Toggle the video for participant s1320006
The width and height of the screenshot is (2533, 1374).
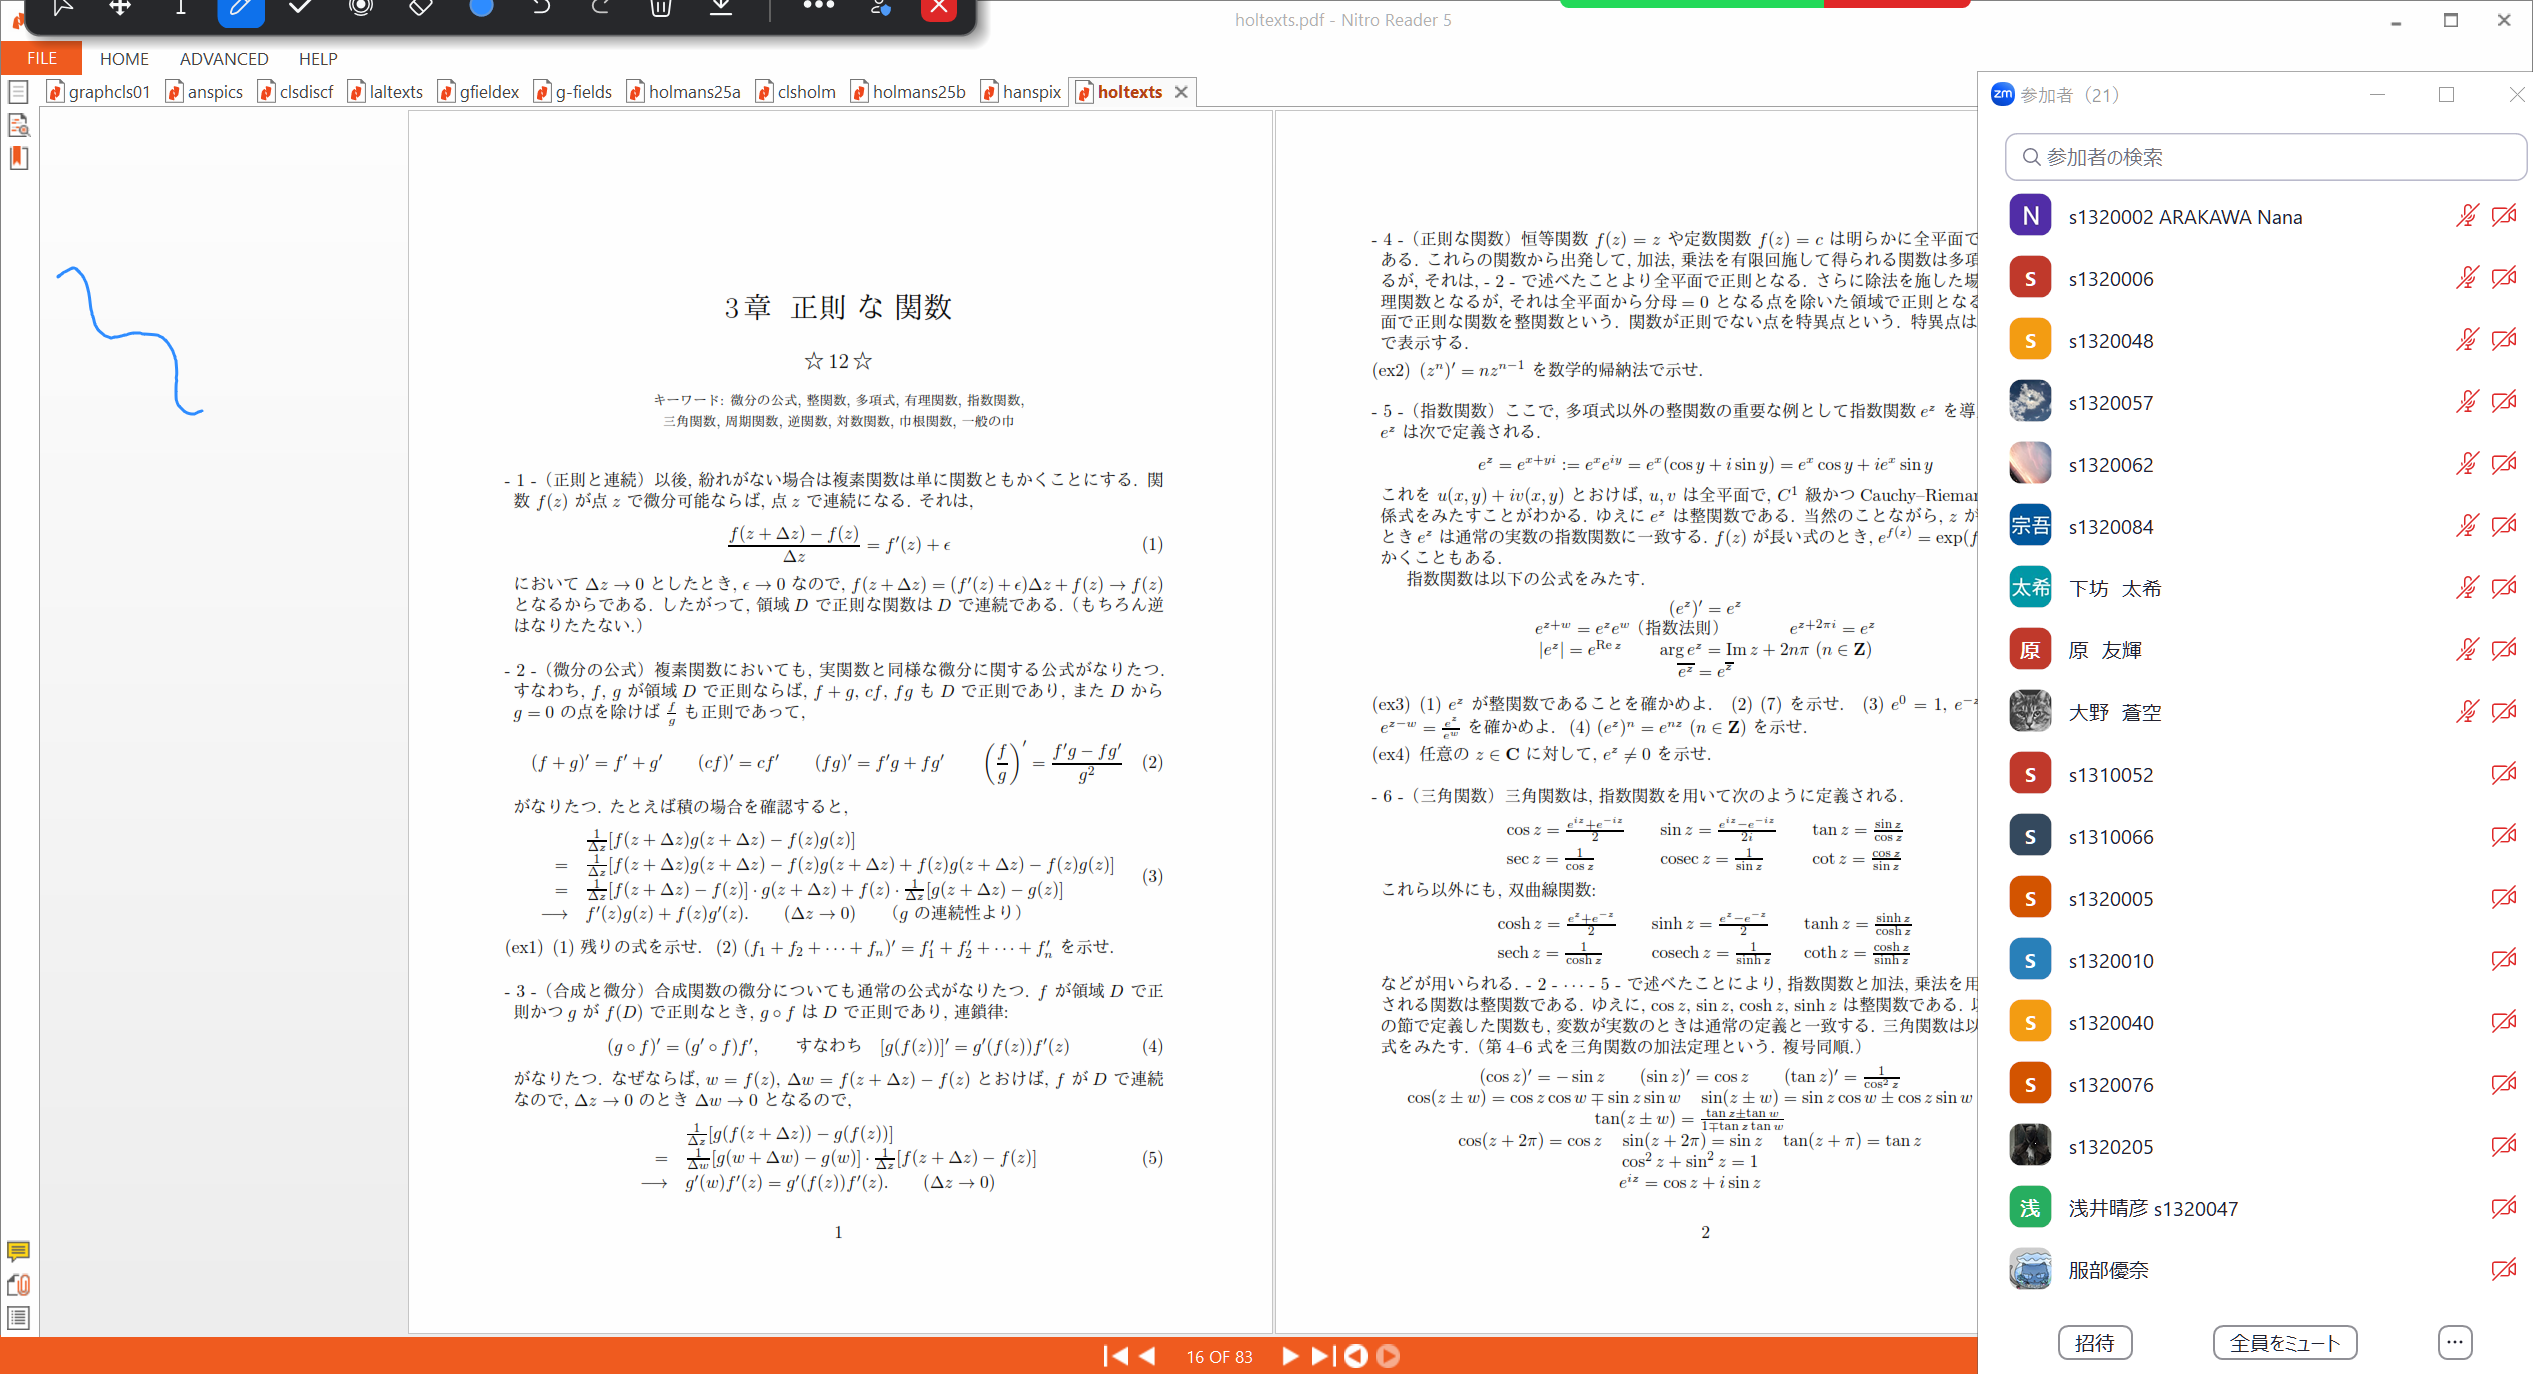click(2505, 278)
